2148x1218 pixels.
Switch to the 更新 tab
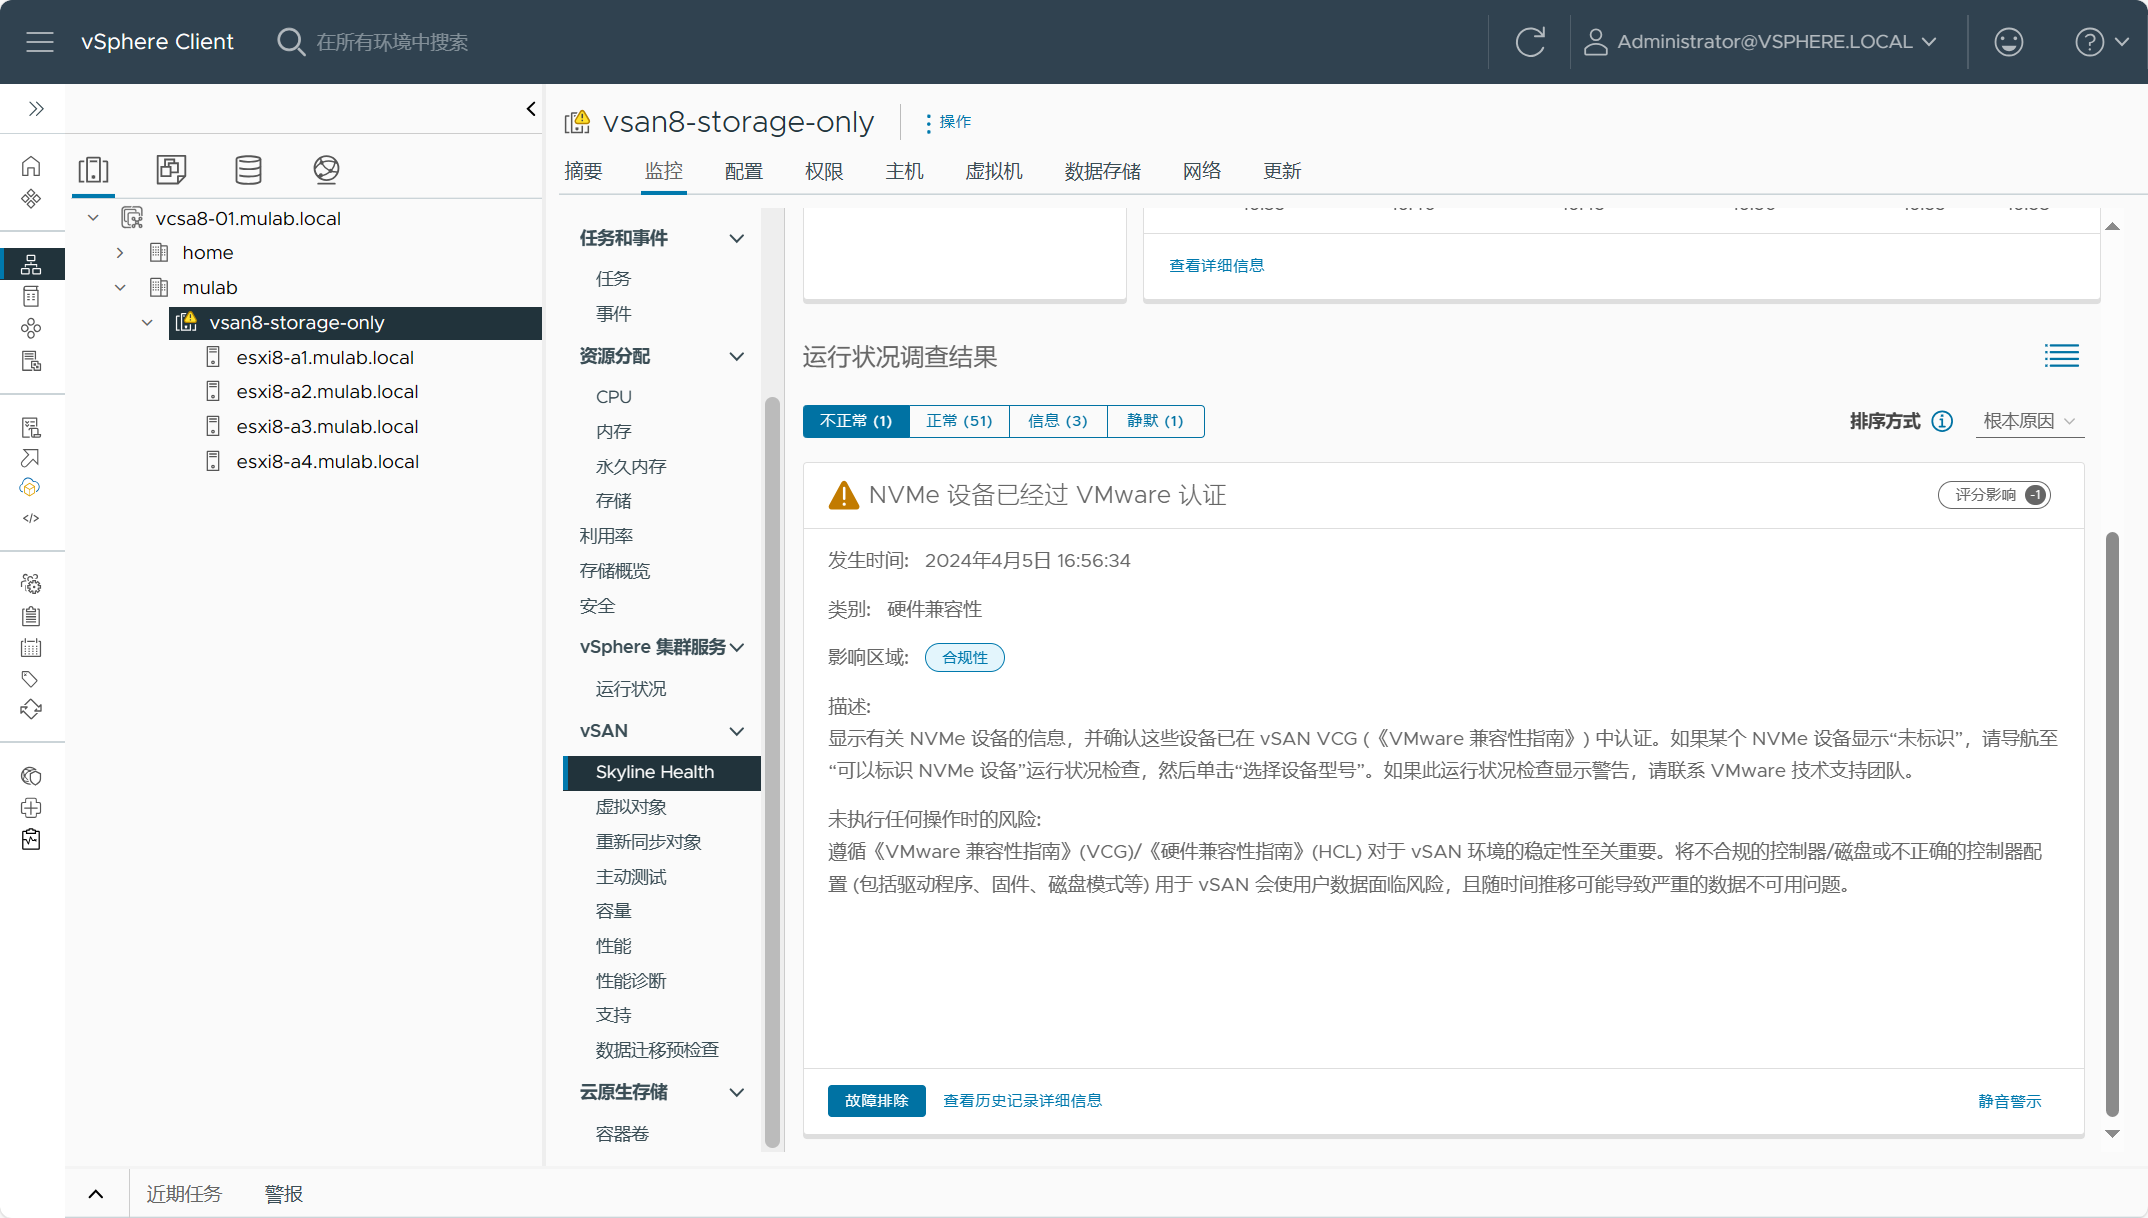(x=1282, y=171)
